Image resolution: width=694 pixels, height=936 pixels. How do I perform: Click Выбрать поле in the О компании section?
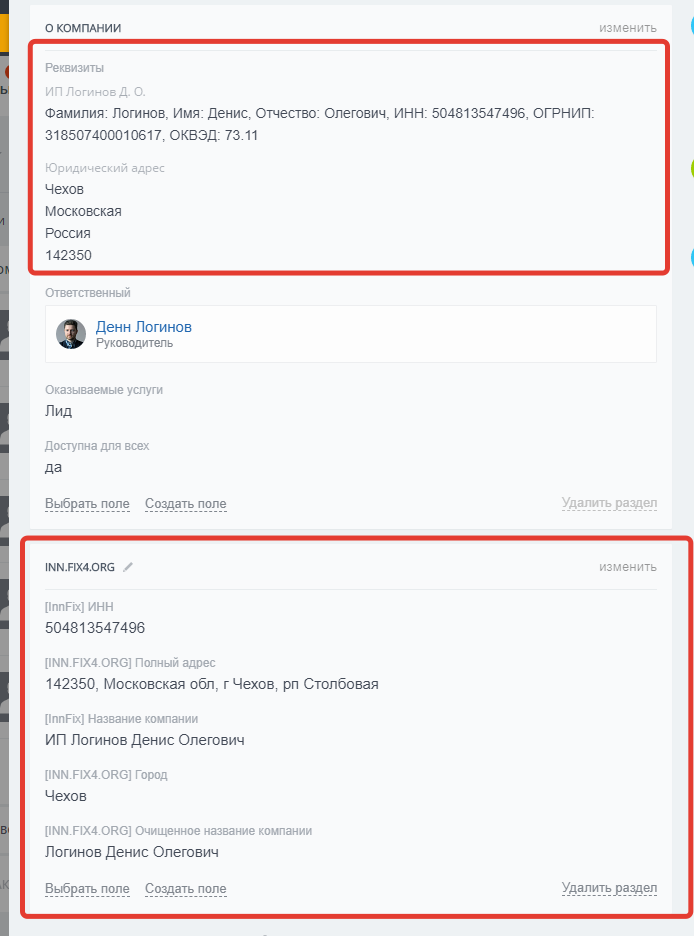pyautogui.click(x=87, y=504)
